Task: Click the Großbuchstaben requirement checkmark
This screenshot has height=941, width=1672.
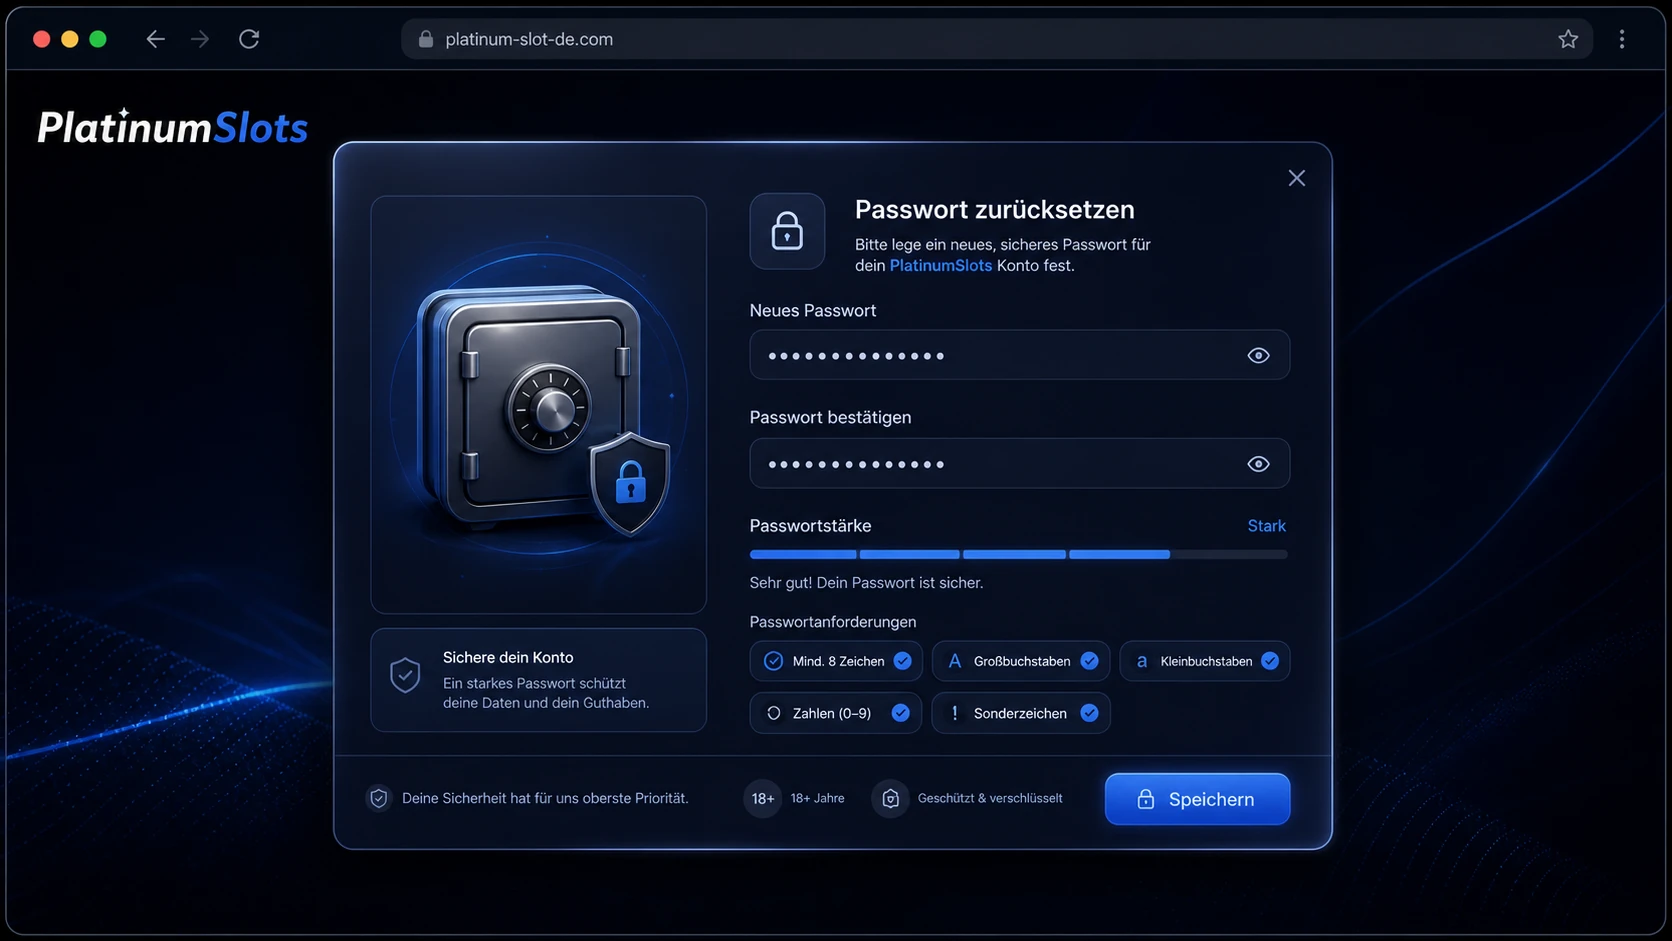Action: click(x=1089, y=661)
